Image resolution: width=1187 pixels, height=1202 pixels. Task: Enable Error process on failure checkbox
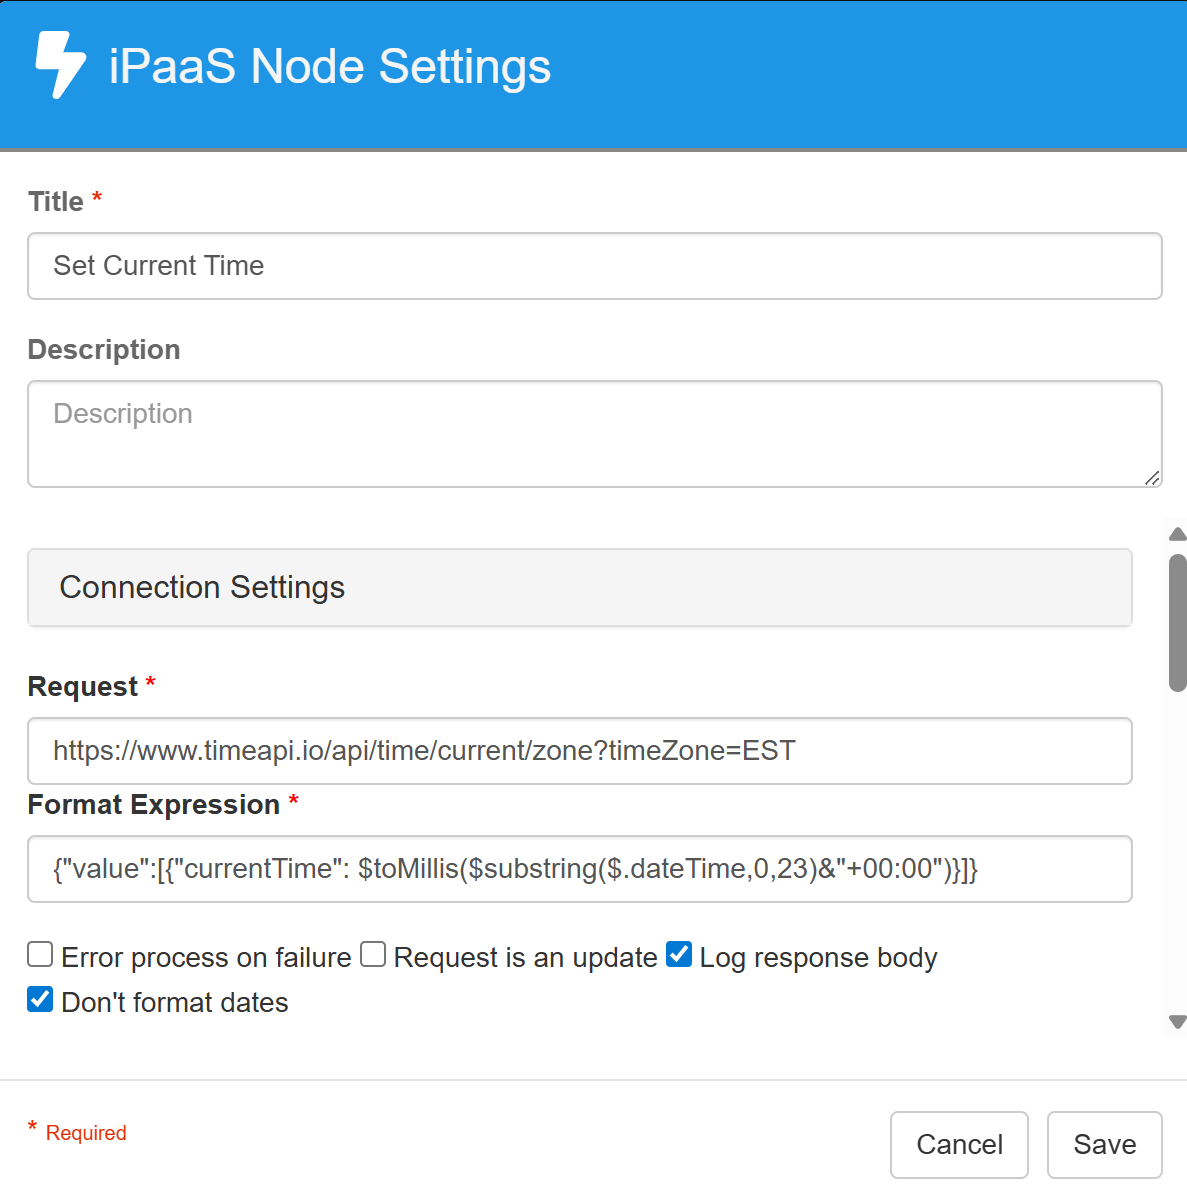click(40, 955)
